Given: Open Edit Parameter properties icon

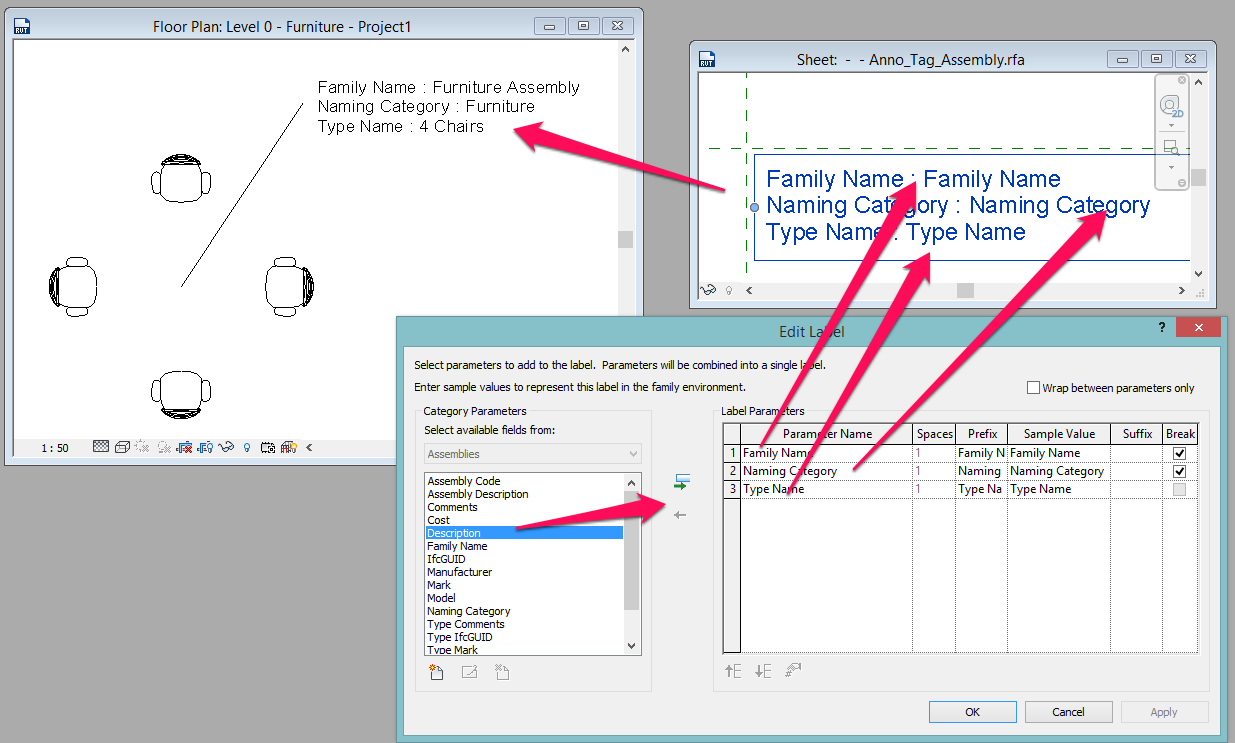Looking at the screenshot, I should pyautogui.click(x=470, y=672).
